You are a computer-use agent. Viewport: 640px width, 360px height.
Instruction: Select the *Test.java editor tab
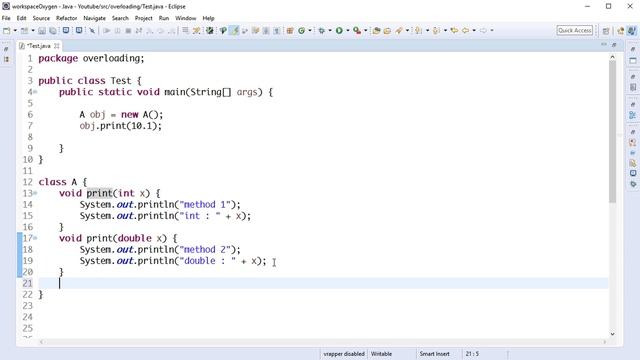click(x=38, y=46)
